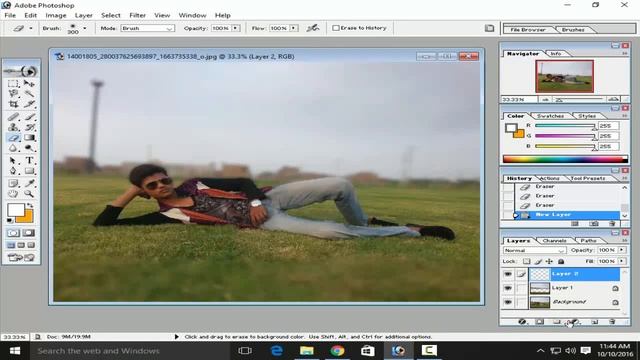Select the Eraser tool in toolbox
640x360 pixels.
[x=13, y=138]
